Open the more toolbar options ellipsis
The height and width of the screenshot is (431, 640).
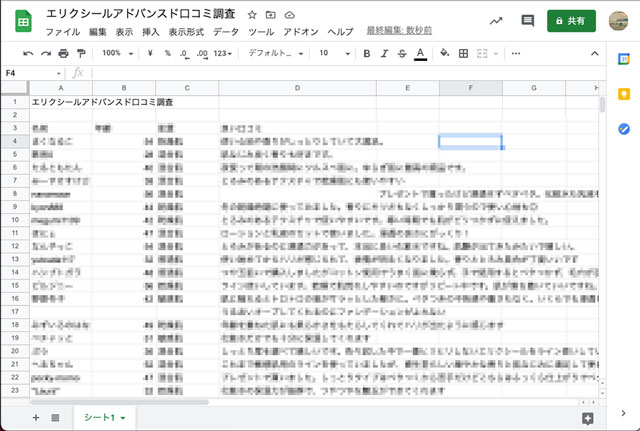pos(516,53)
